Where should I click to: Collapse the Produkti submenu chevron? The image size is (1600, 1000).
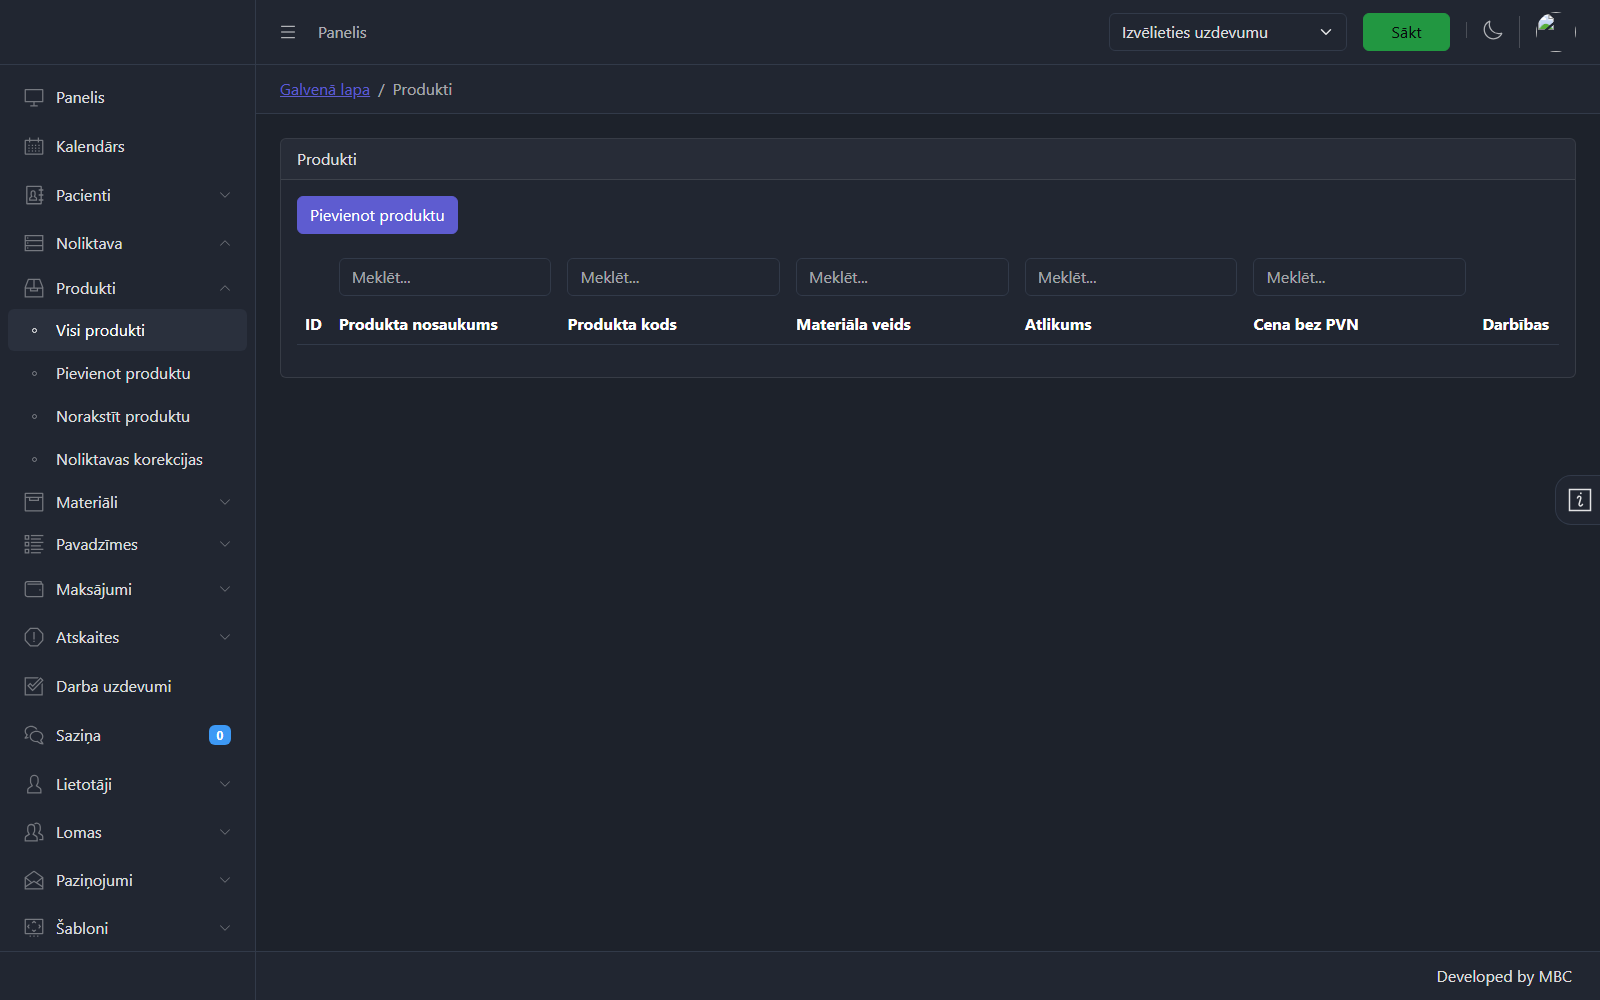tap(225, 288)
